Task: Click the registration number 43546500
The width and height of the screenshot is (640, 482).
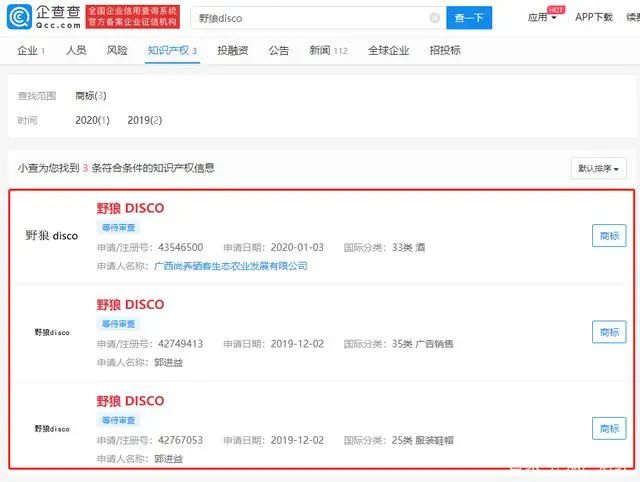Action: [180, 247]
